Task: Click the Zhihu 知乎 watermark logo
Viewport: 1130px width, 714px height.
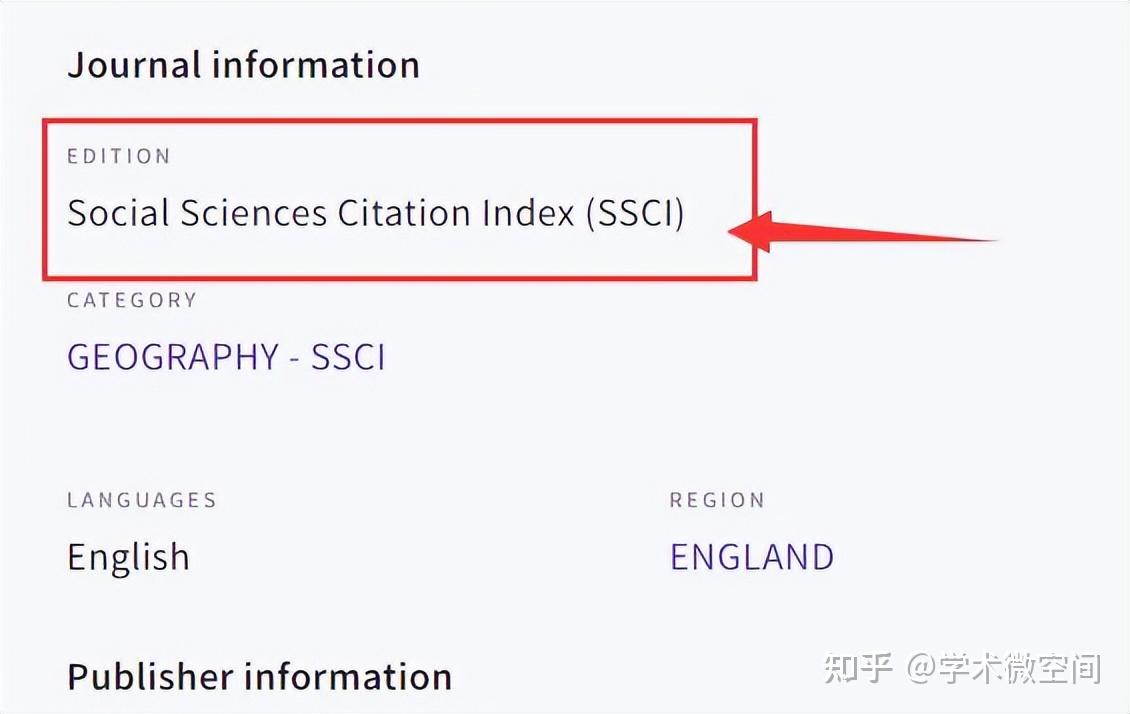Action: coord(857,667)
